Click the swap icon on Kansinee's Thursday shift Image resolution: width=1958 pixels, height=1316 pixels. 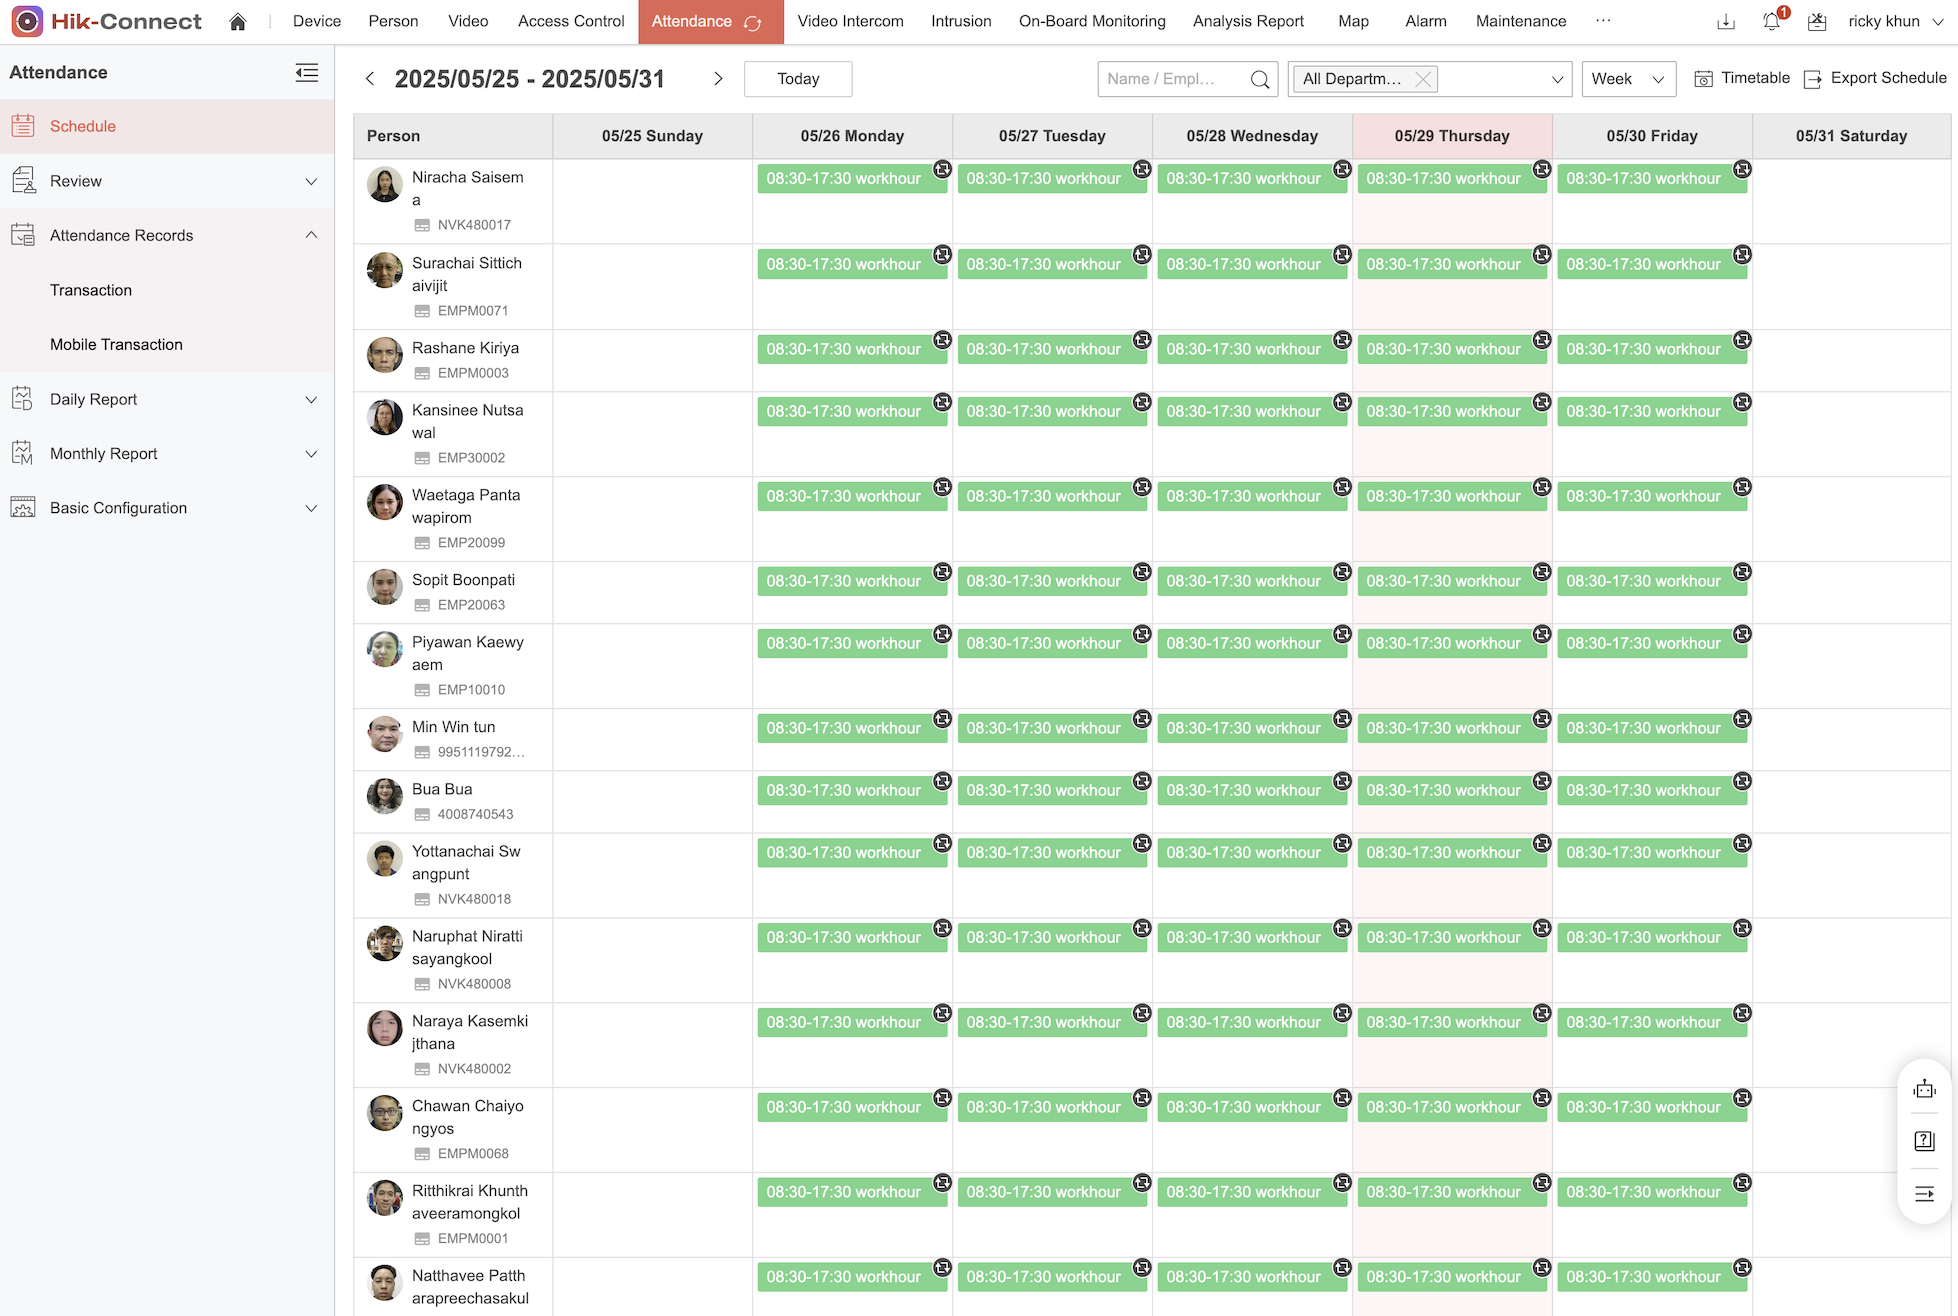(1542, 402)
